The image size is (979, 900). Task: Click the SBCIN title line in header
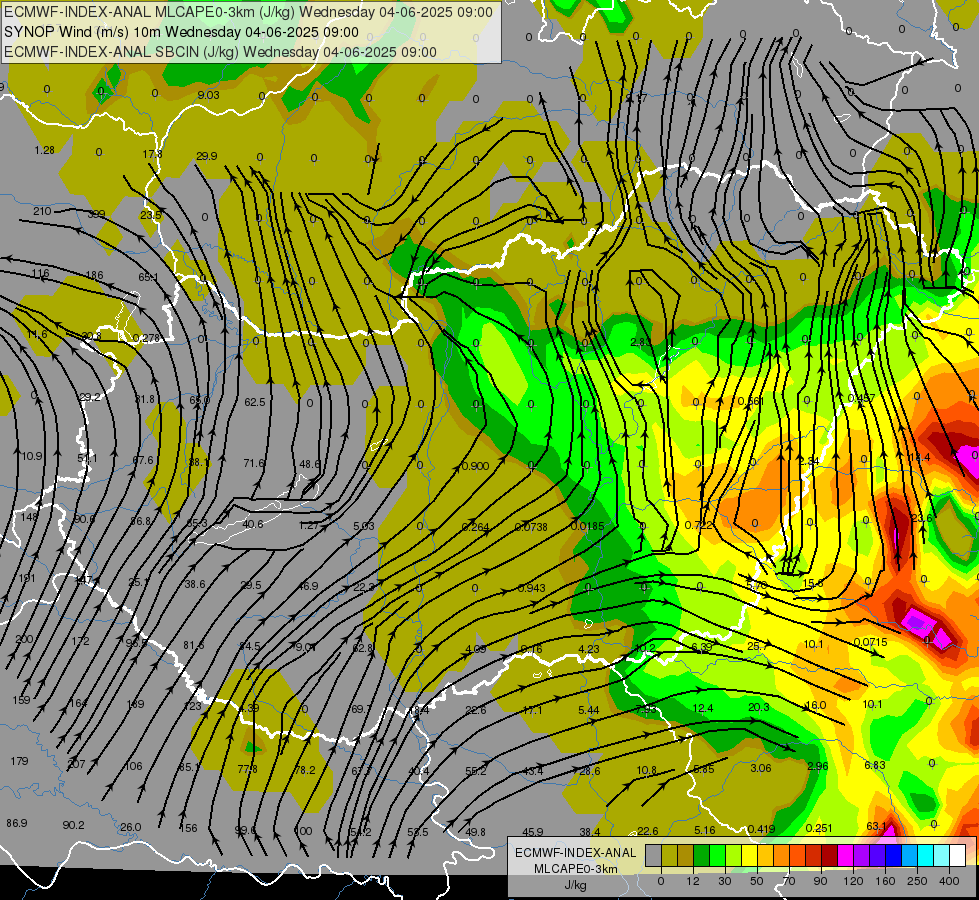click(x=220, y=52)
